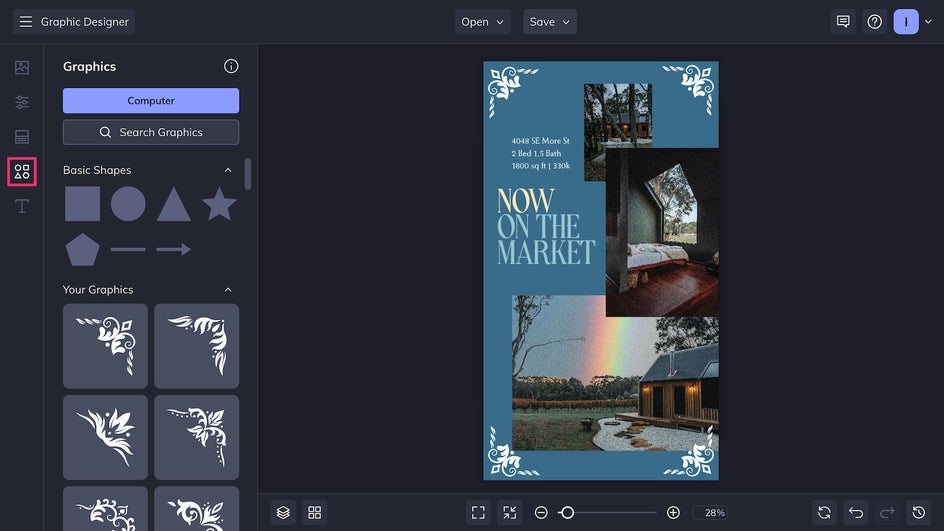Click the zoom in plus icon

(673, 512)
